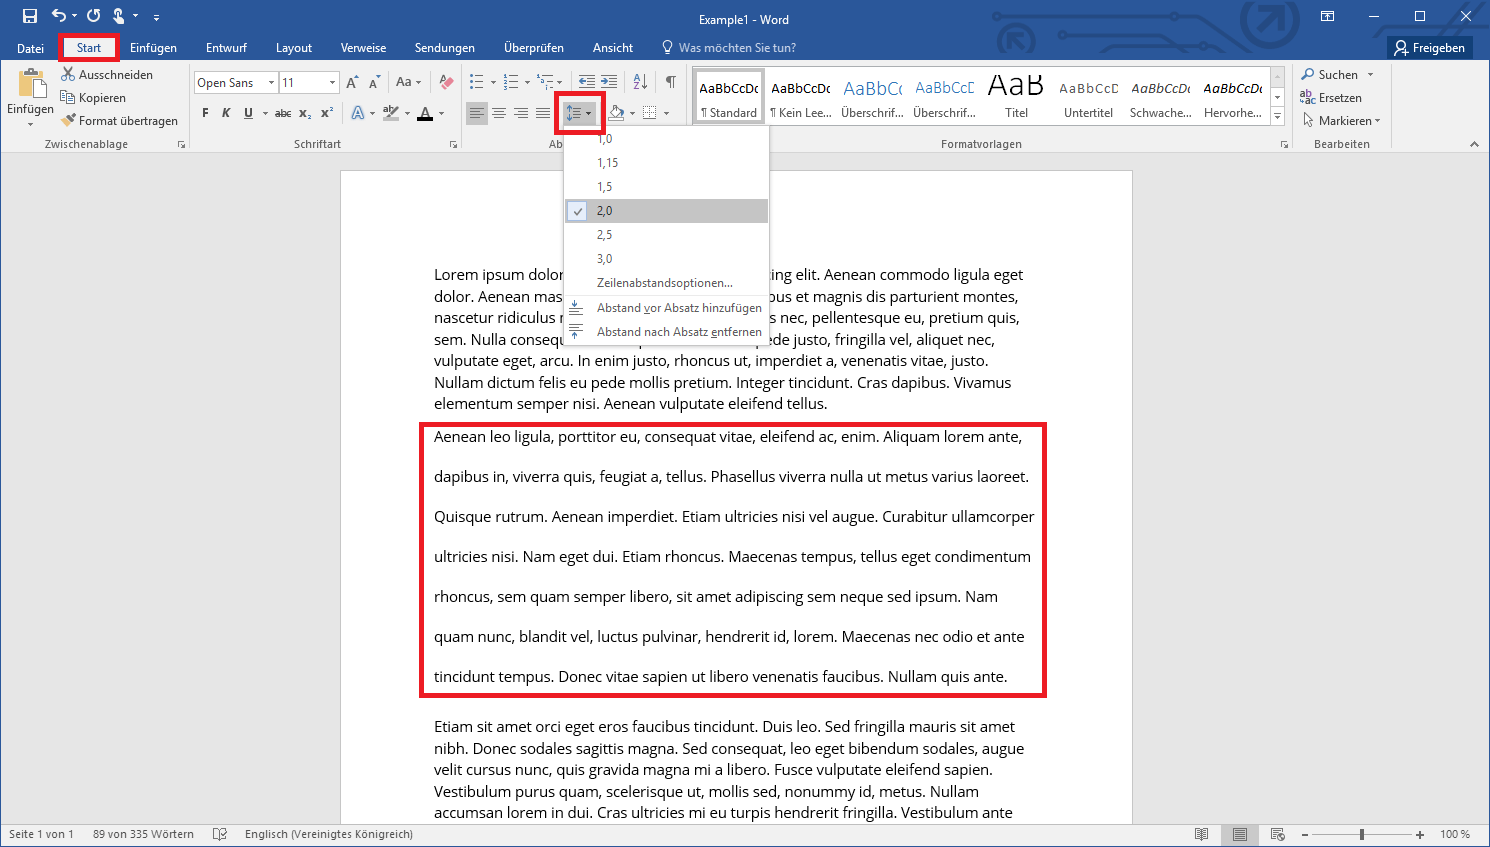Open the Layout ribbon tab

coord(294,48)
